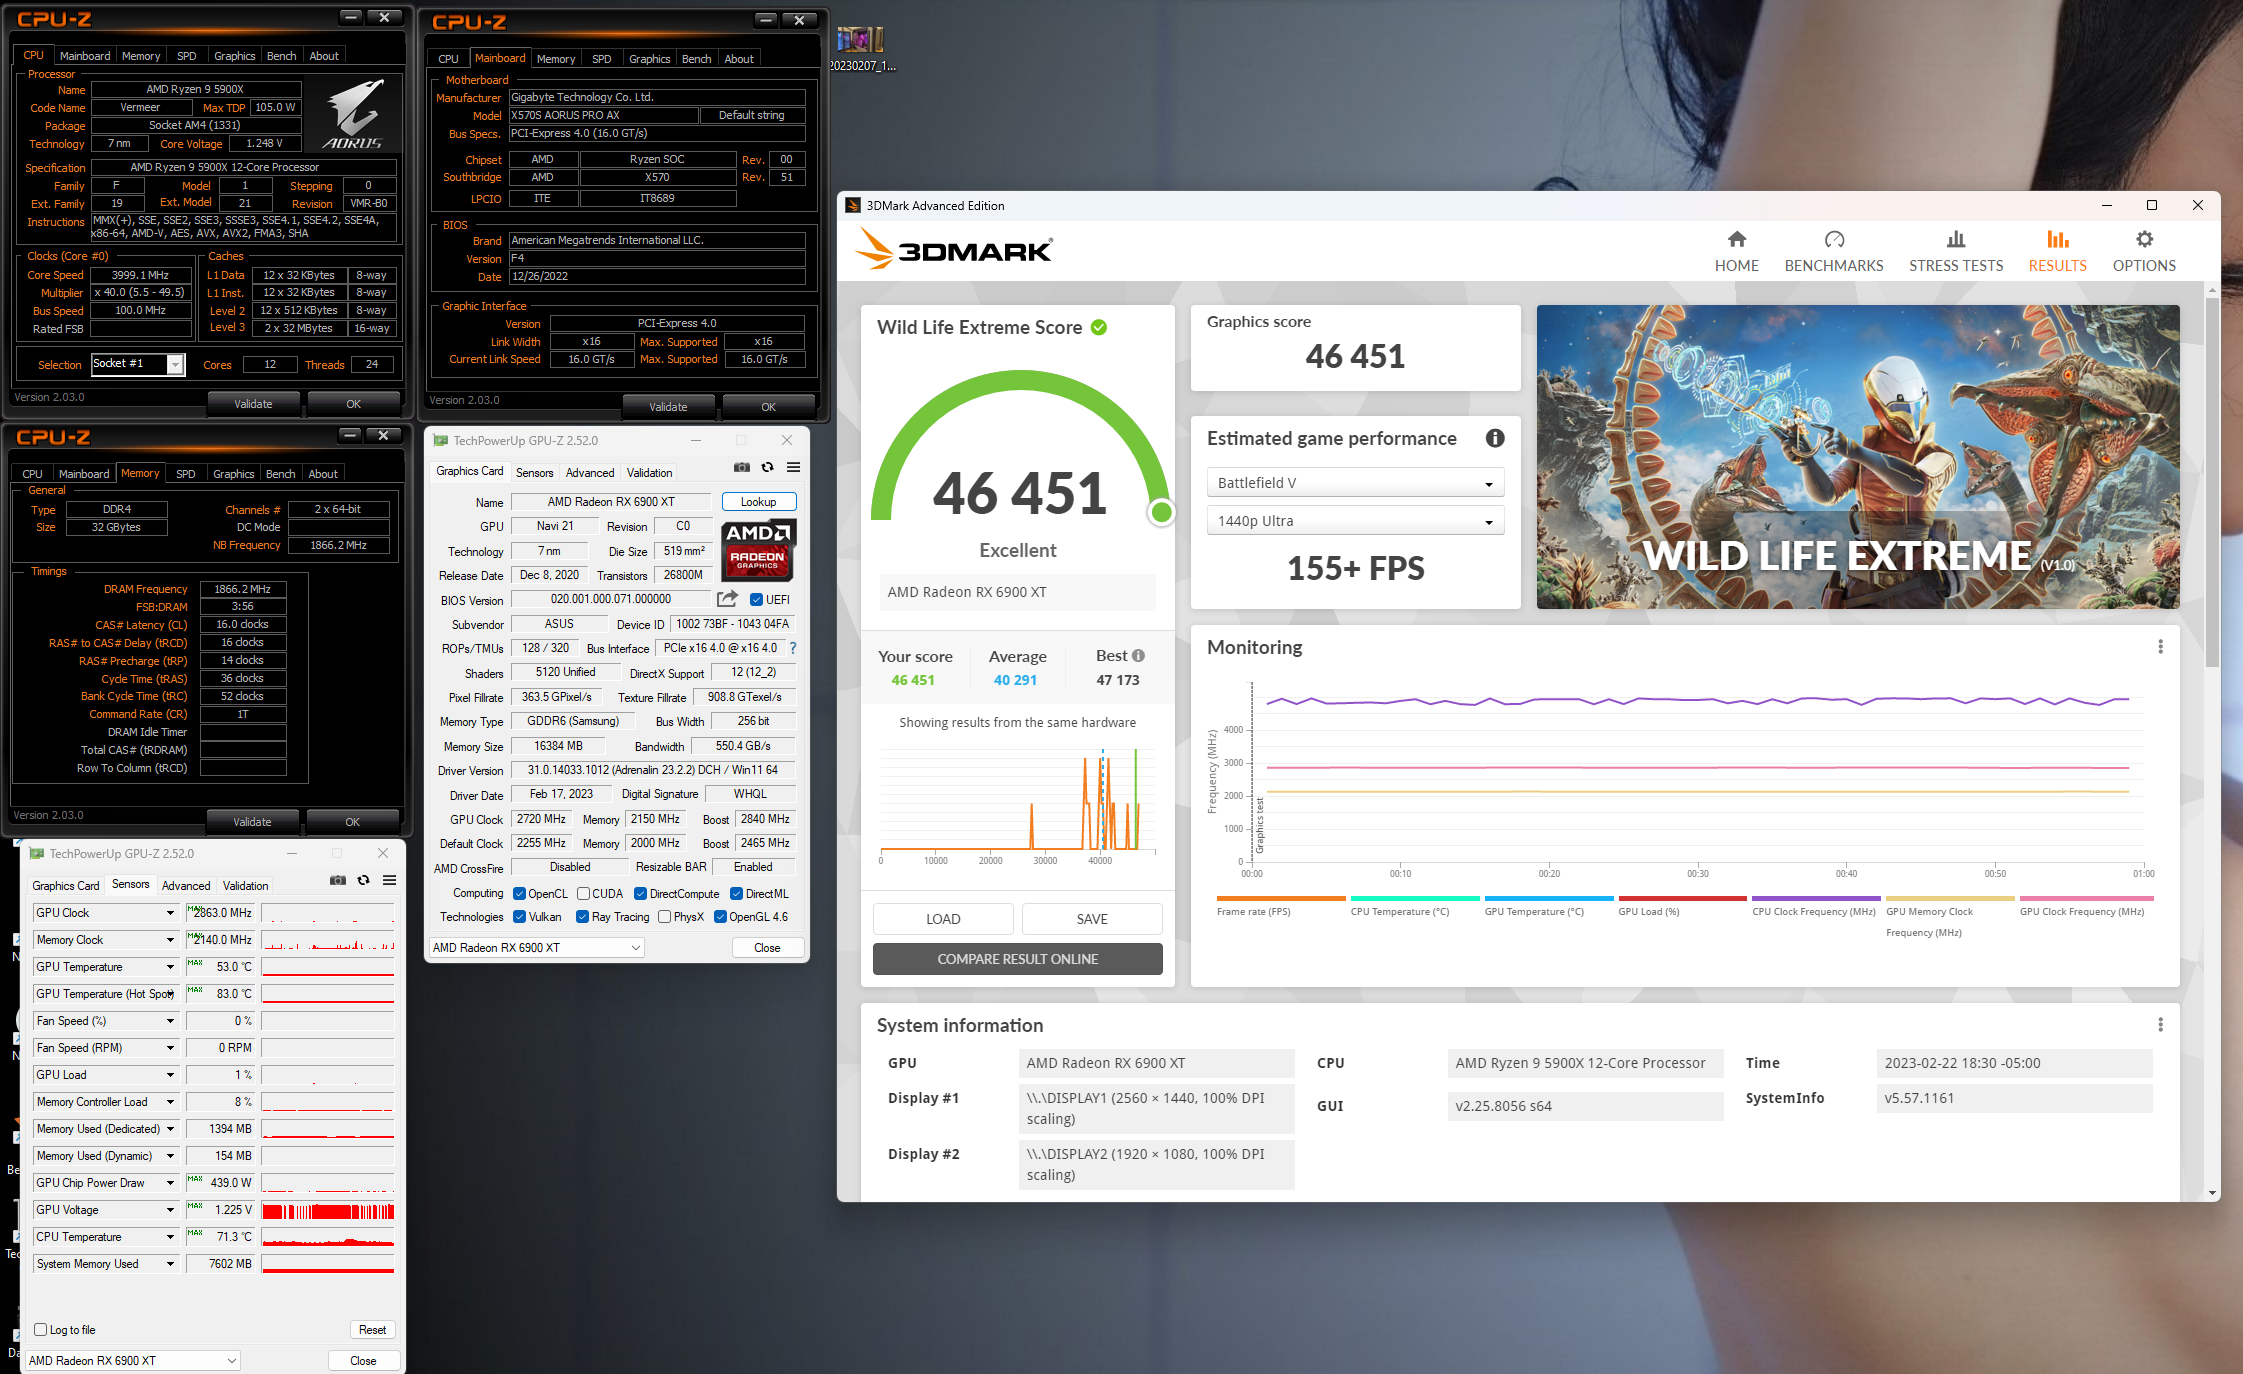The width and height of the screenshot is (2243, 1374).
Task: Toggle the OpenCL checkbox
Action: pyautogui.click(x=519, y=894)
